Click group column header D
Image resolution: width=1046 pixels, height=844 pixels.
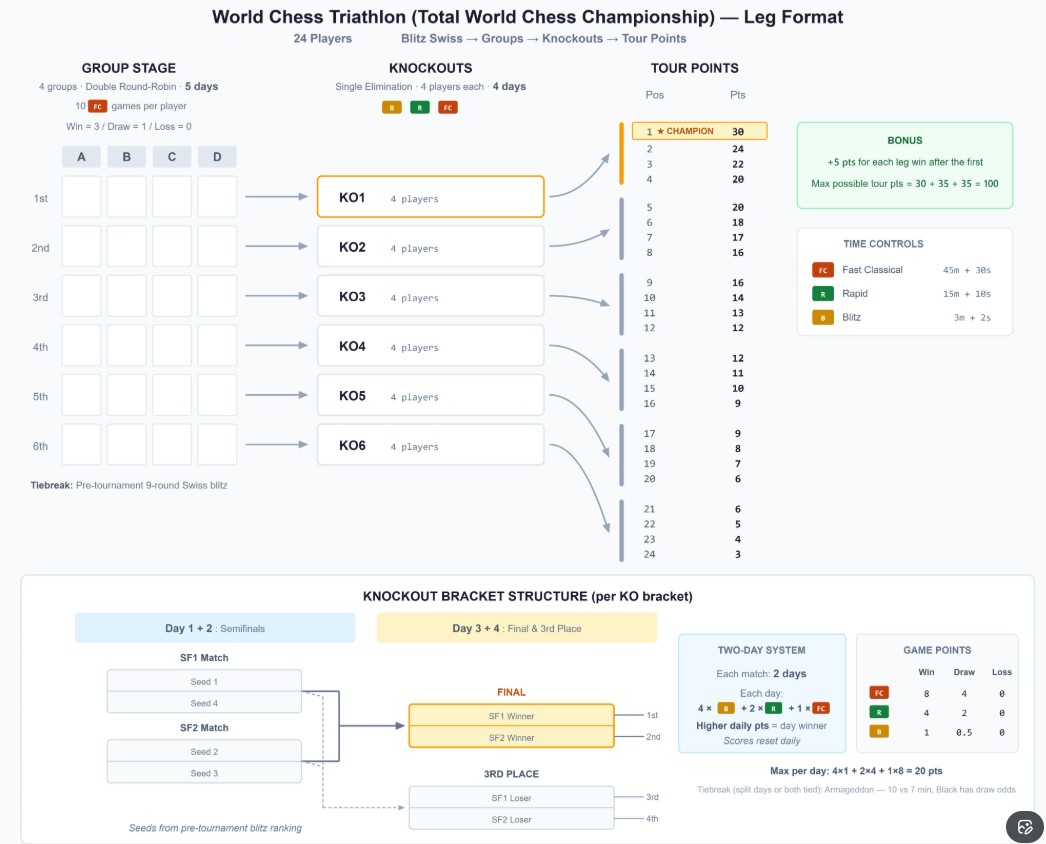[217, 157]
